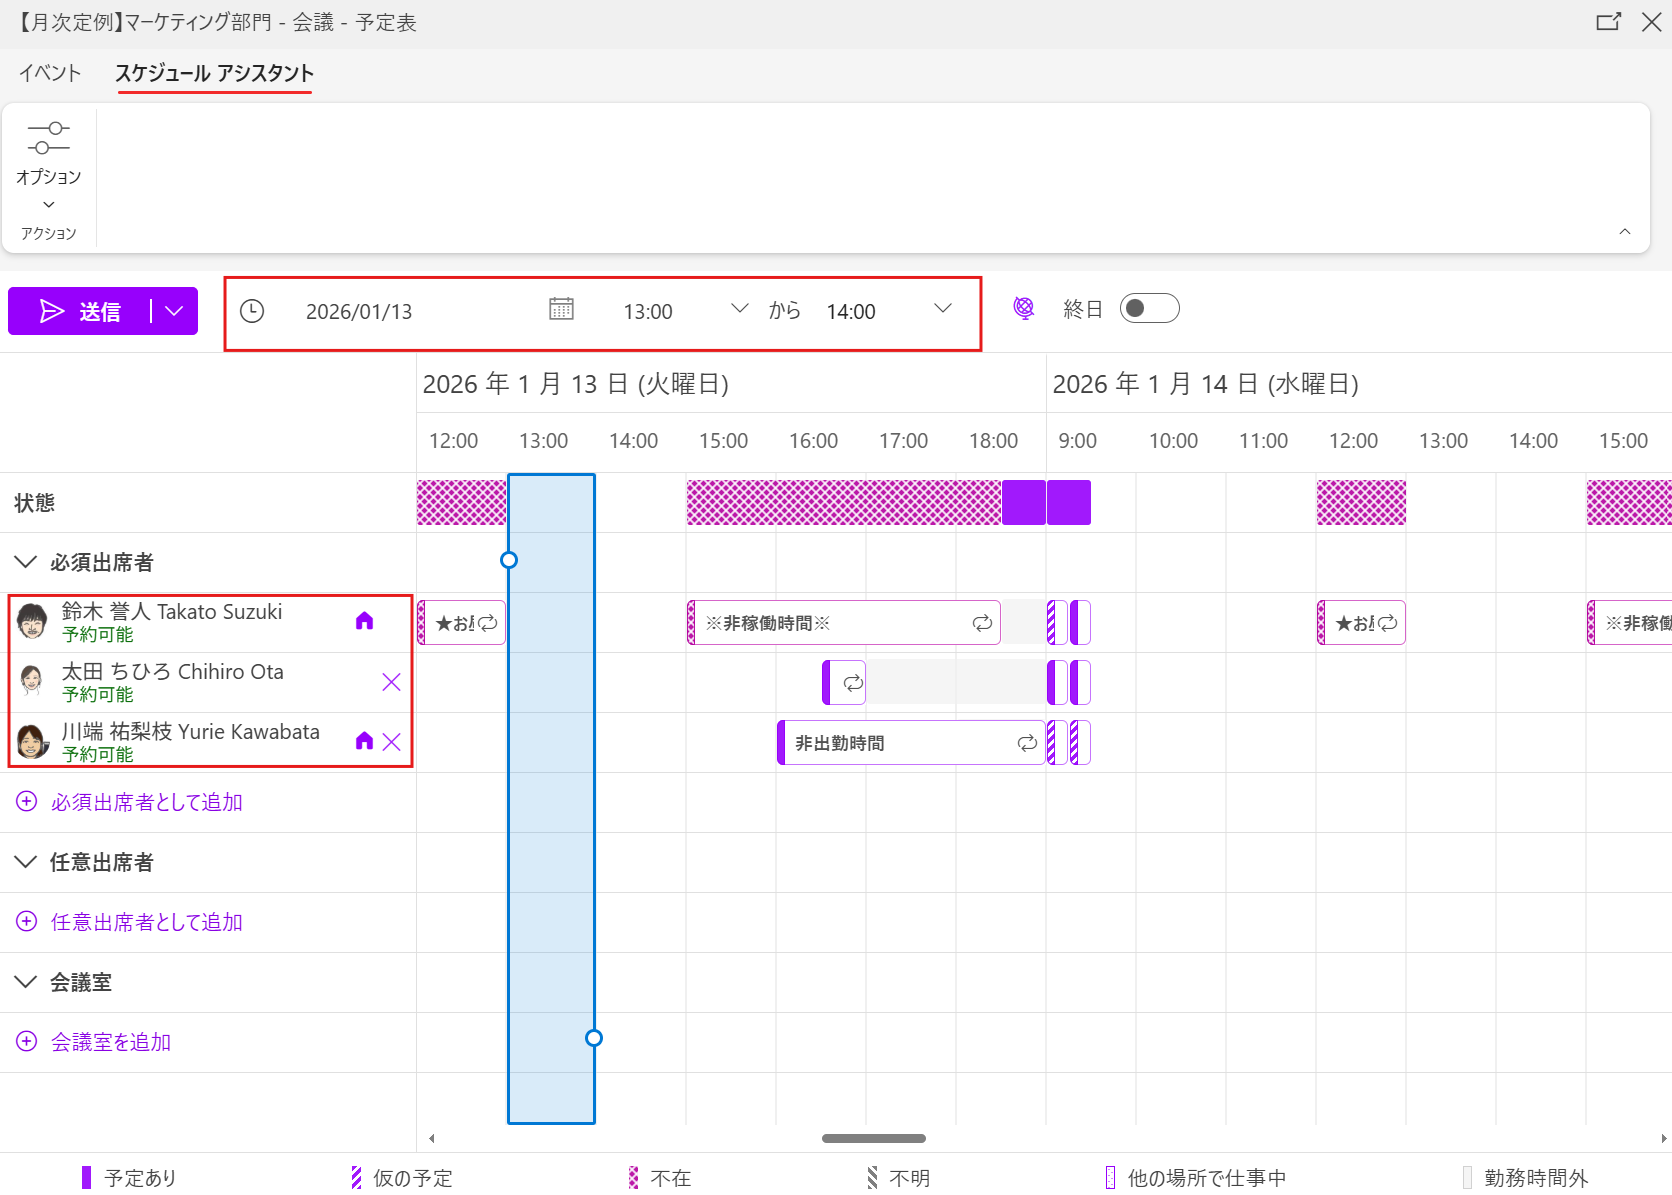The width and height of the screenshot is (1672, 1195).
Task: Open the send options dropdown arrow
Action: point(175,311)
